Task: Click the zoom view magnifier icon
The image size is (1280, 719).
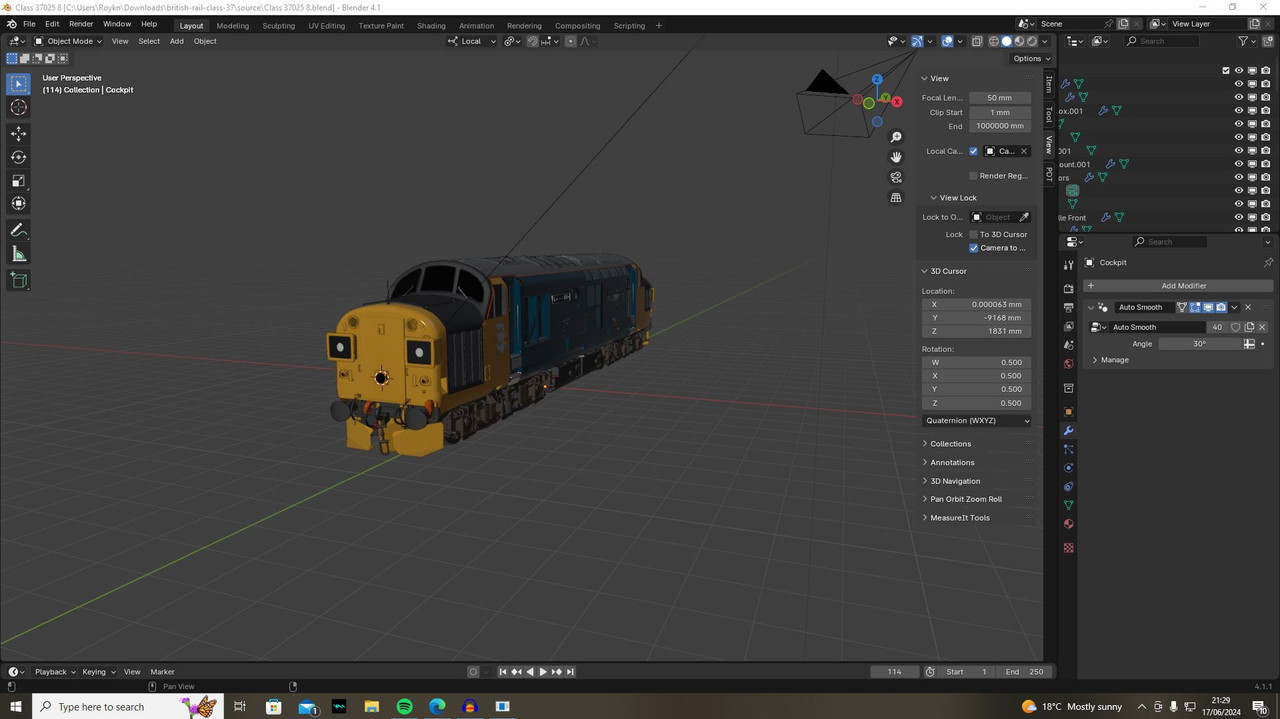Action: pyautogui.click(x=896, y=137)
